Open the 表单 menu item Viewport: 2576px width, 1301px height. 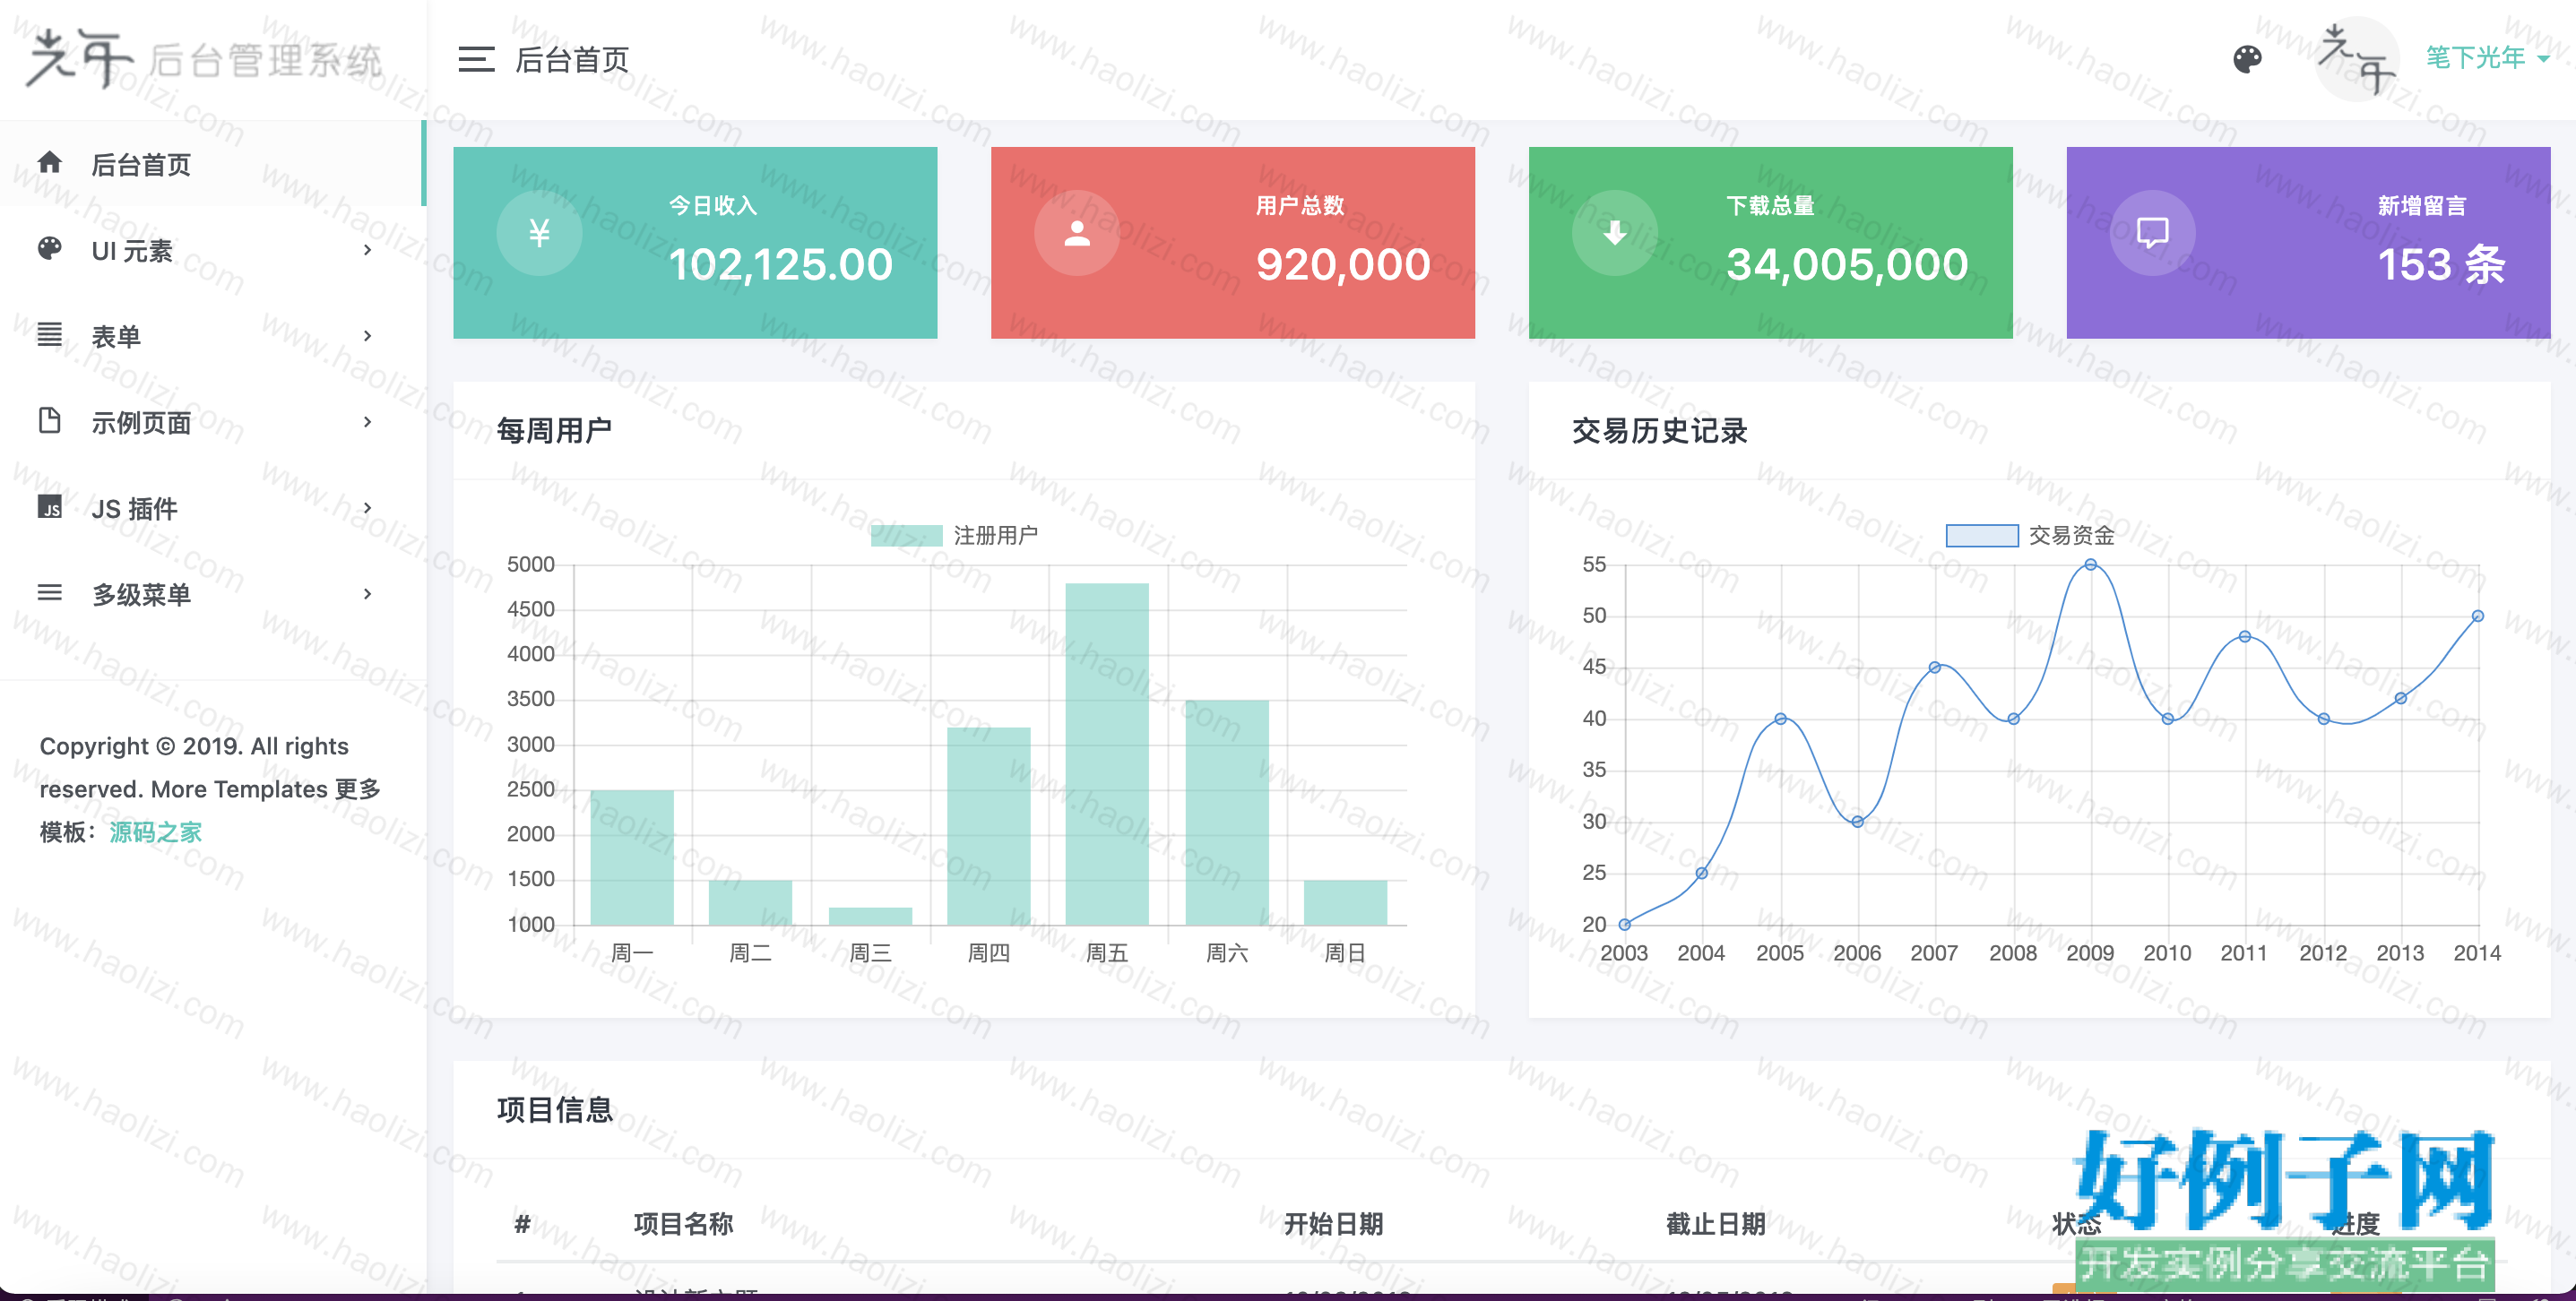click(x=212, y=336)
